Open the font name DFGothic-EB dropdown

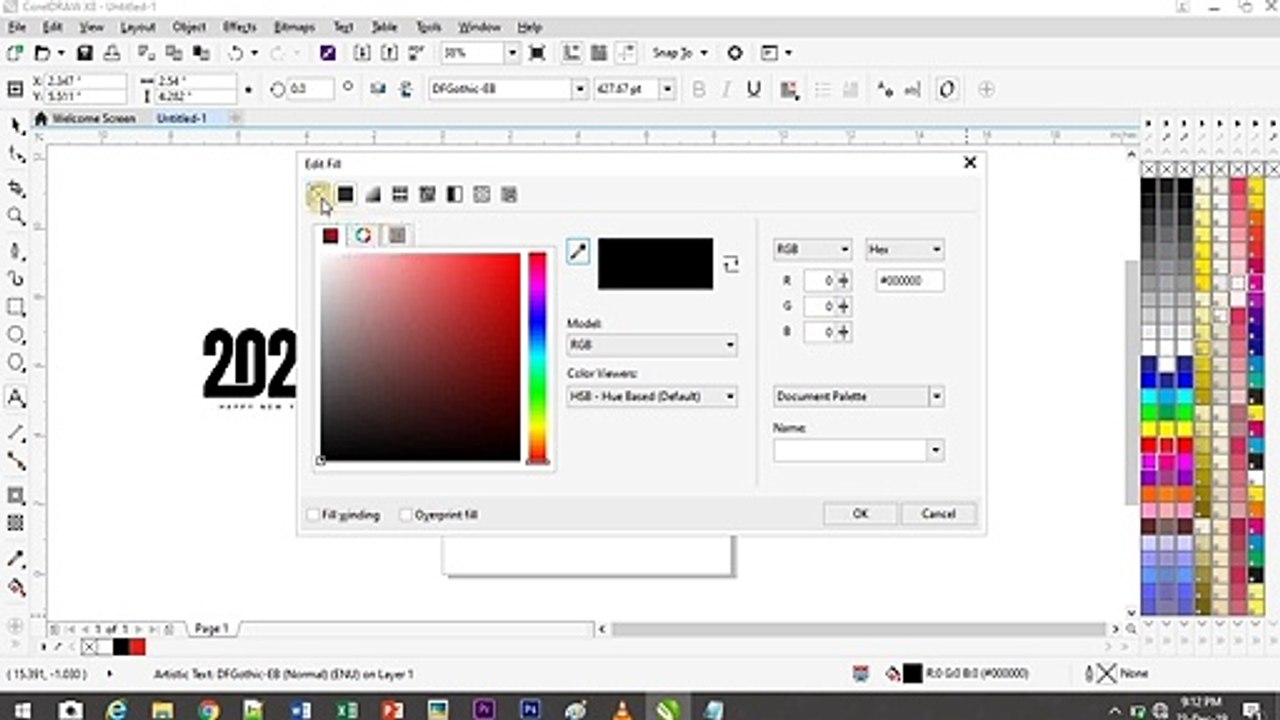point(580,89)
